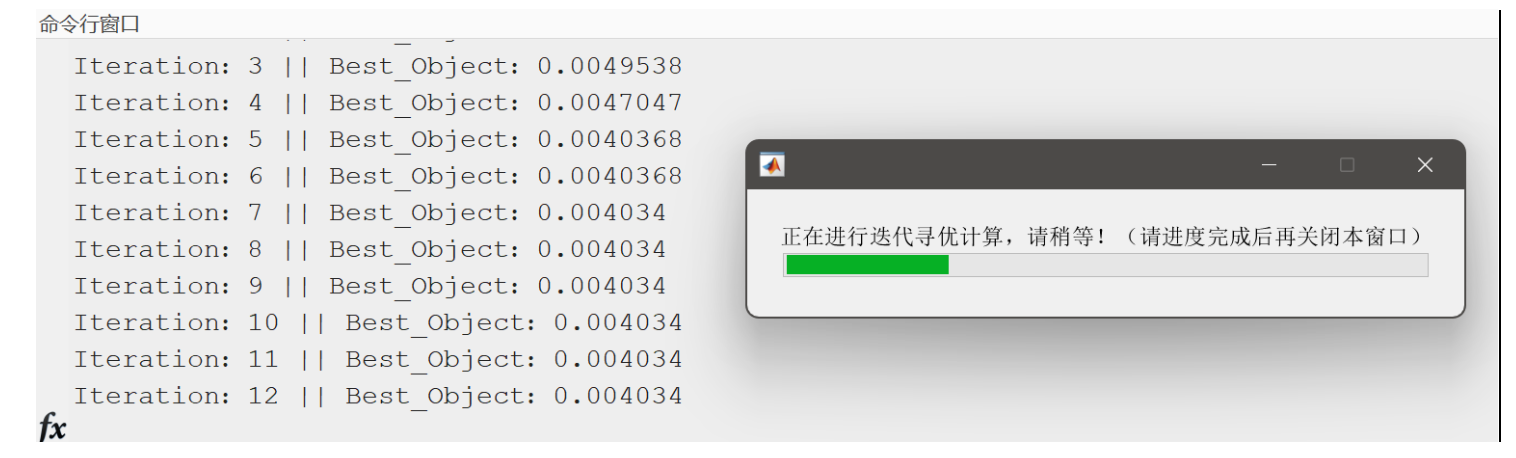The width and height of the screenshot is (1516, 458).
Task: Select the Iteration: 5 output line
Action: [x=378, y=140]
